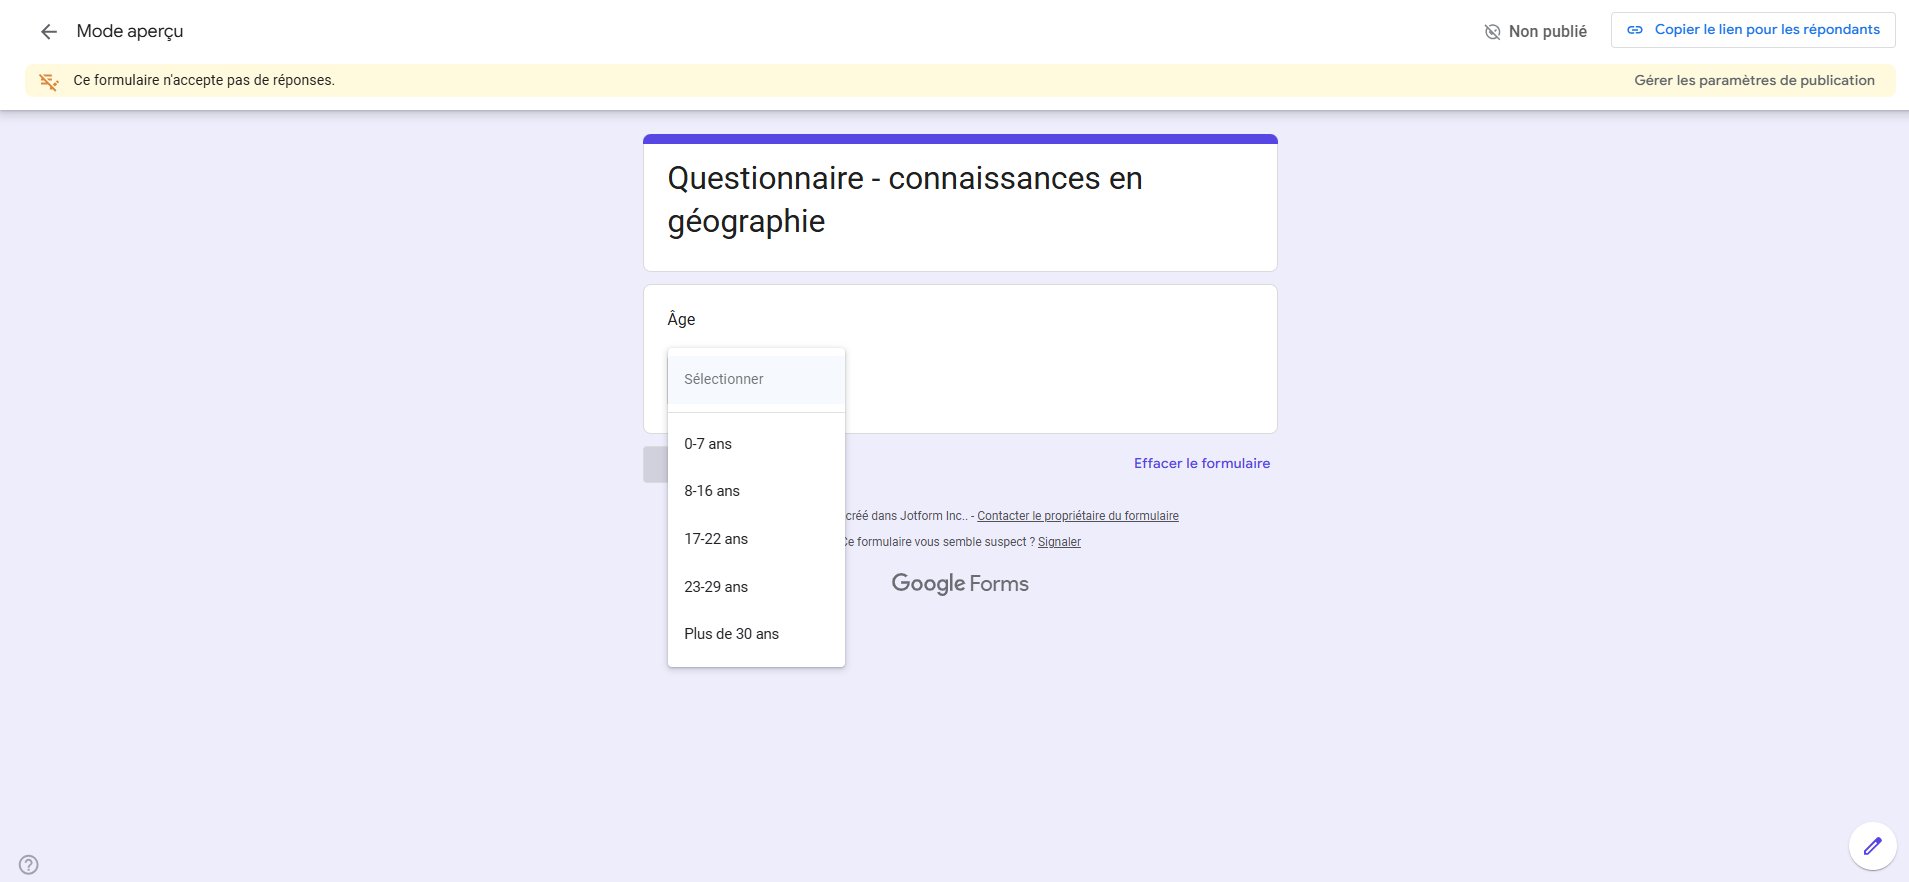This screenshot has height=882, width=1909.
Task: Pick the 17-22 ans age range
Action: pos(756,539)
